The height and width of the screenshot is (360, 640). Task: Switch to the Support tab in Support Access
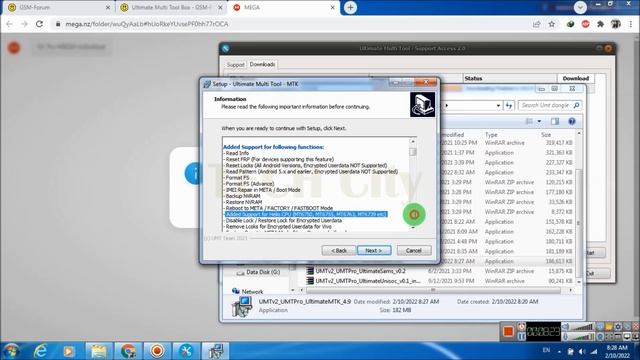236,64
